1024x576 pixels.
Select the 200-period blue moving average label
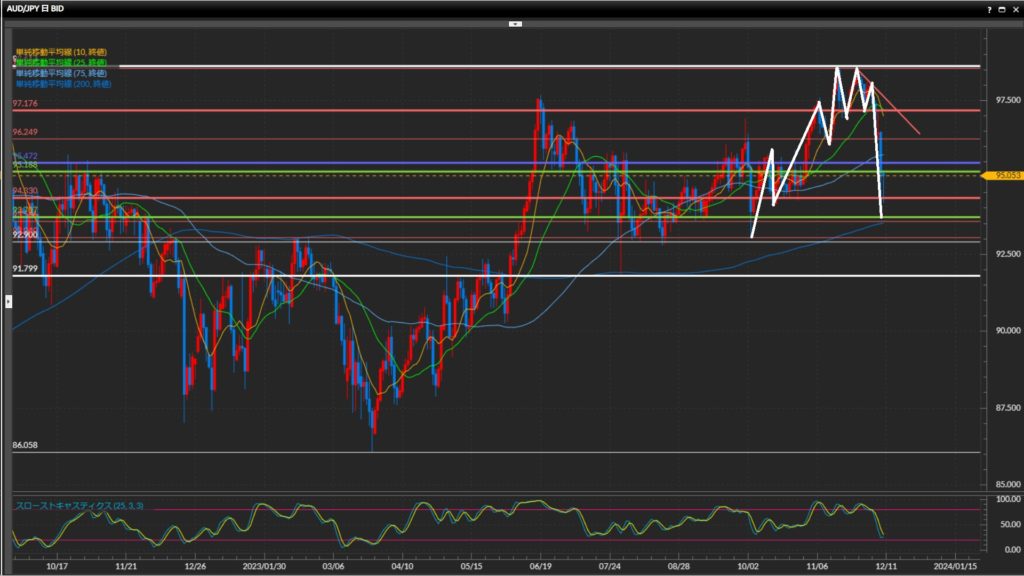pos(63,84)
